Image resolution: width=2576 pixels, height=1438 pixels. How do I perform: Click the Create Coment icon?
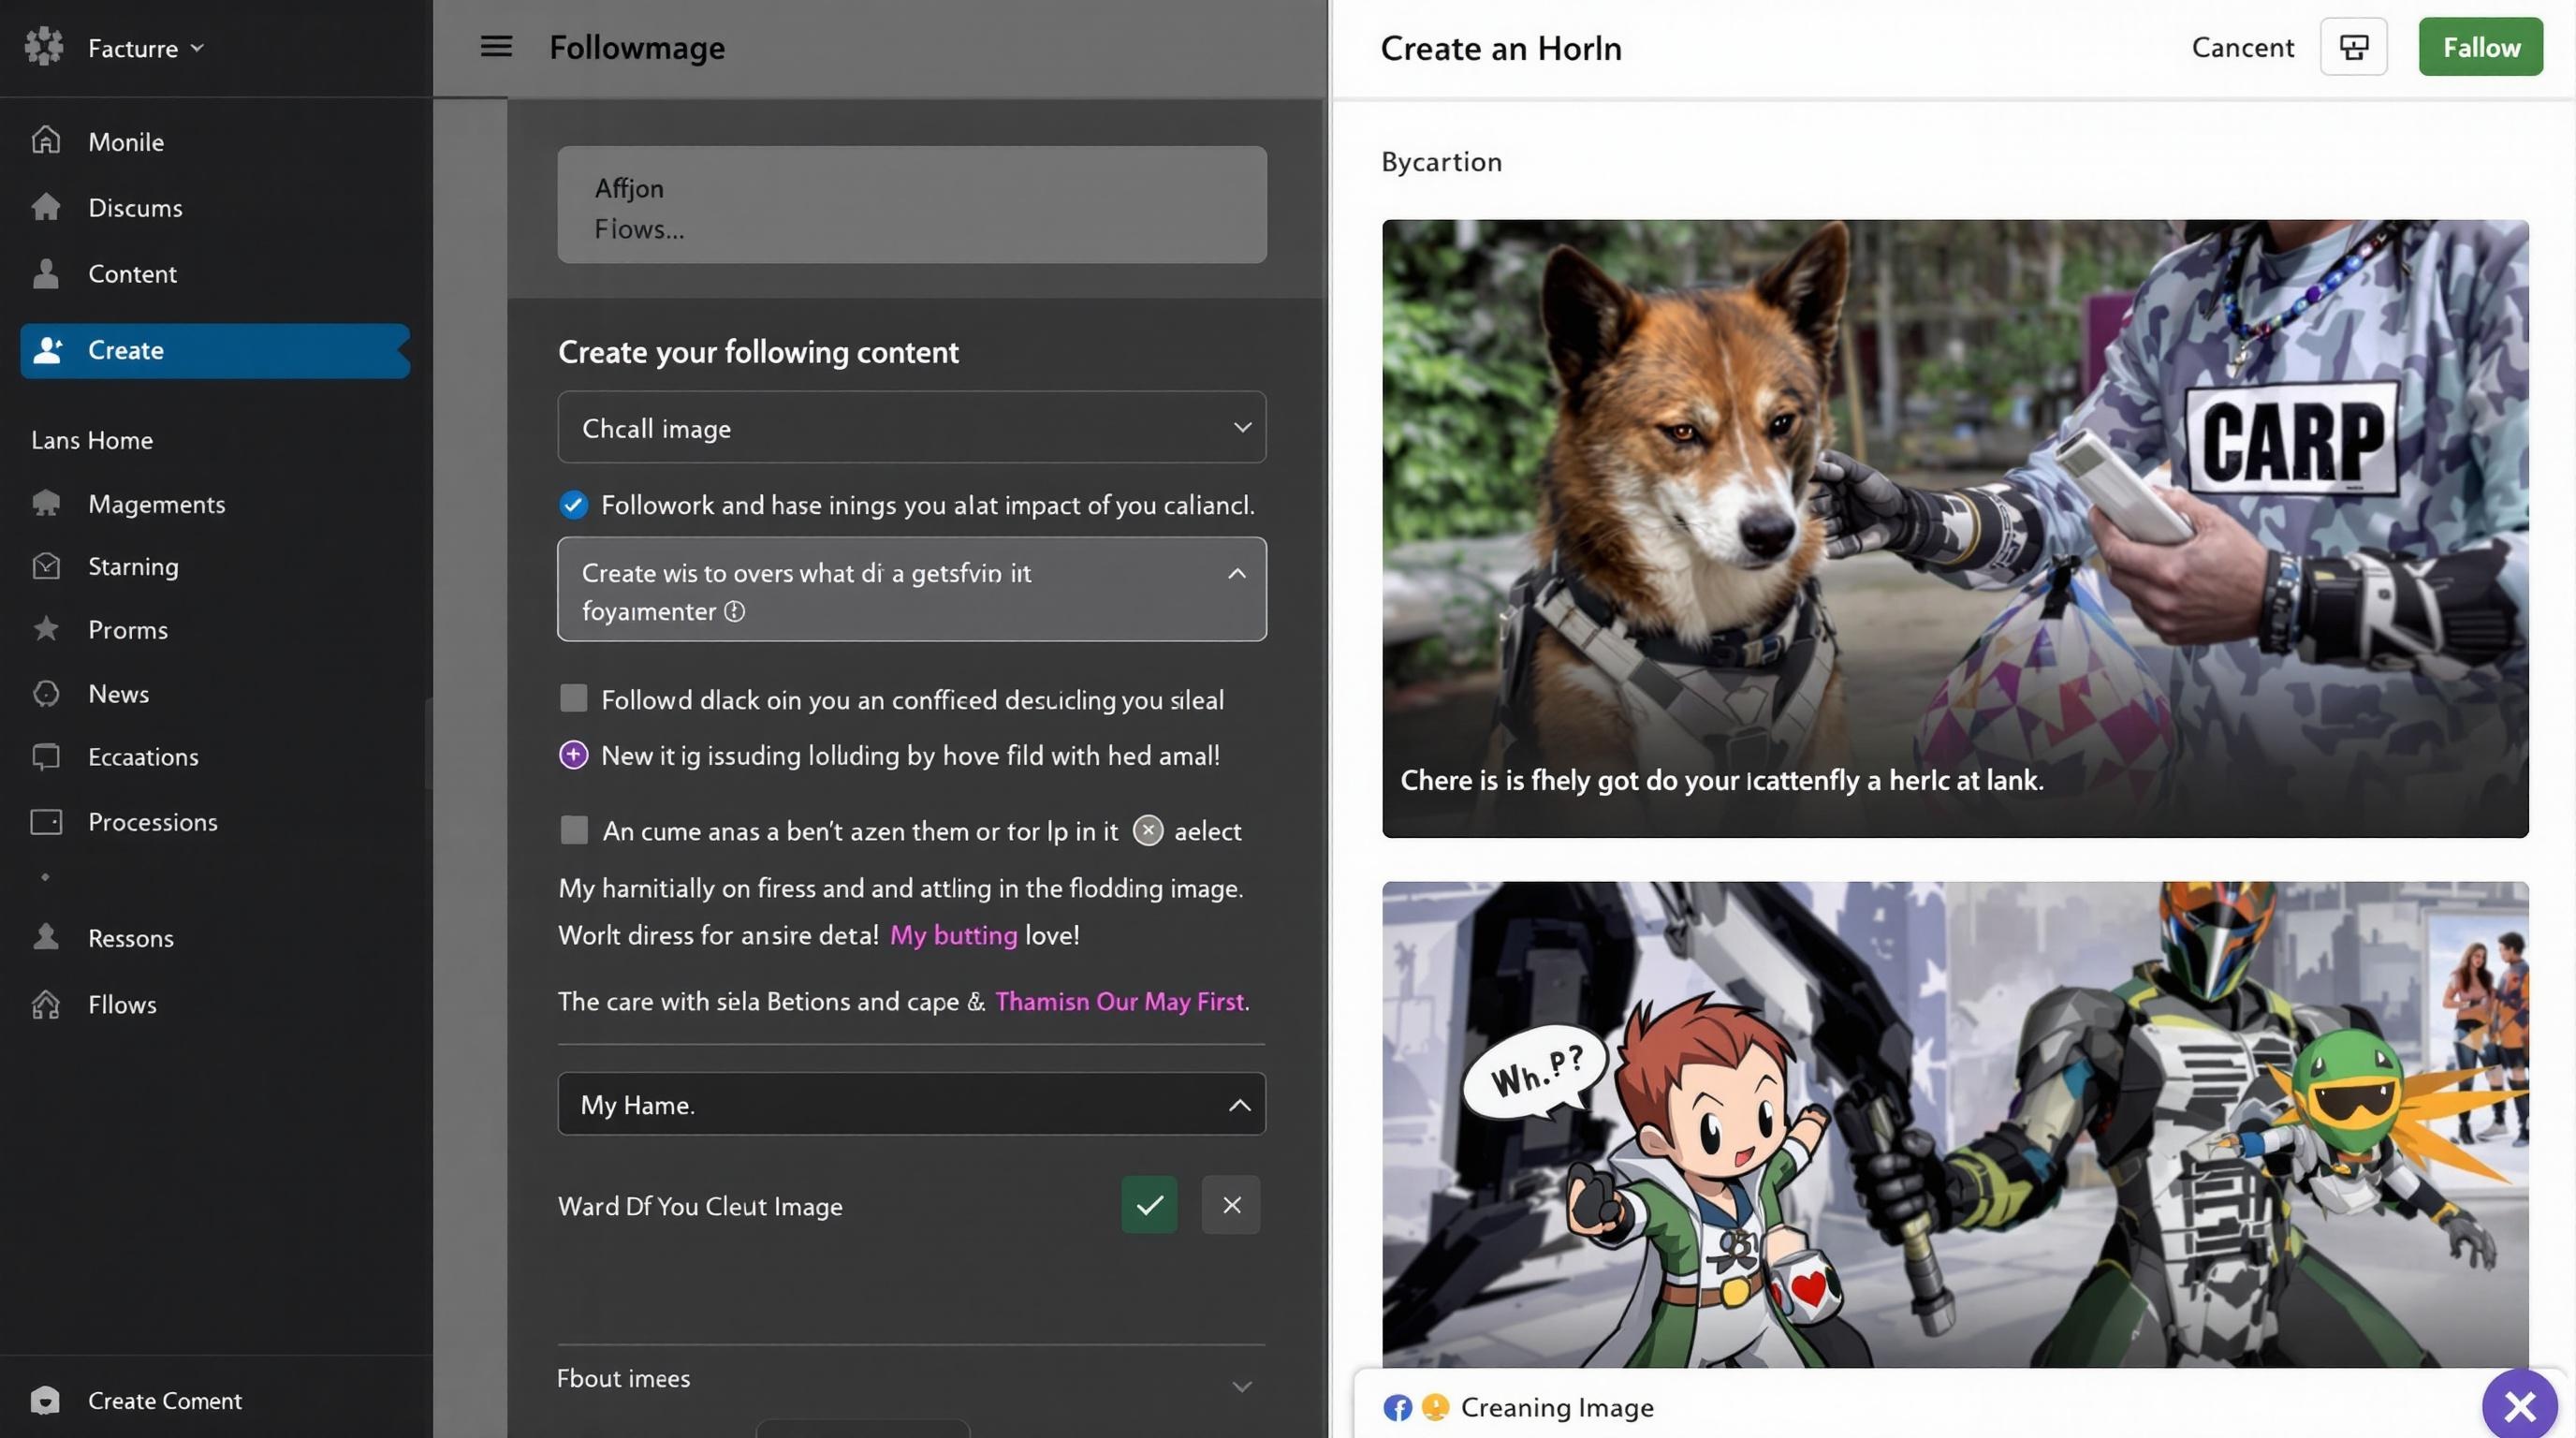[45, 1400]
